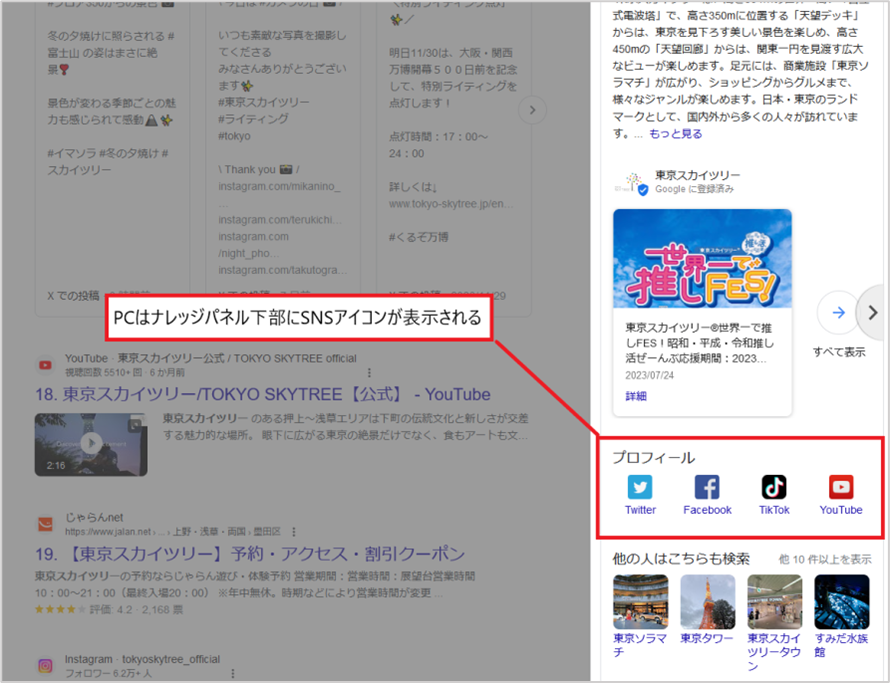
Task: Click the instagram.com/mikanino_ link in the post
Action: pos(279,186)
